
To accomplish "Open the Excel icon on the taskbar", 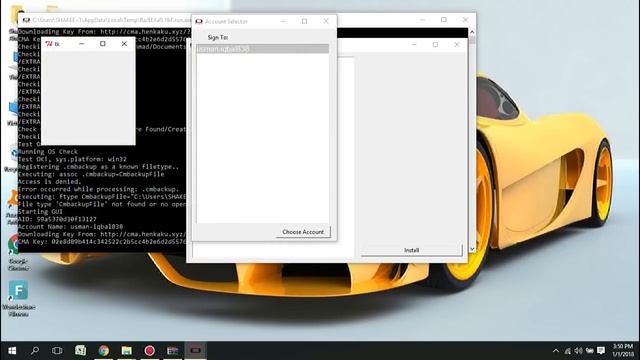I will (x=80, y=350).
